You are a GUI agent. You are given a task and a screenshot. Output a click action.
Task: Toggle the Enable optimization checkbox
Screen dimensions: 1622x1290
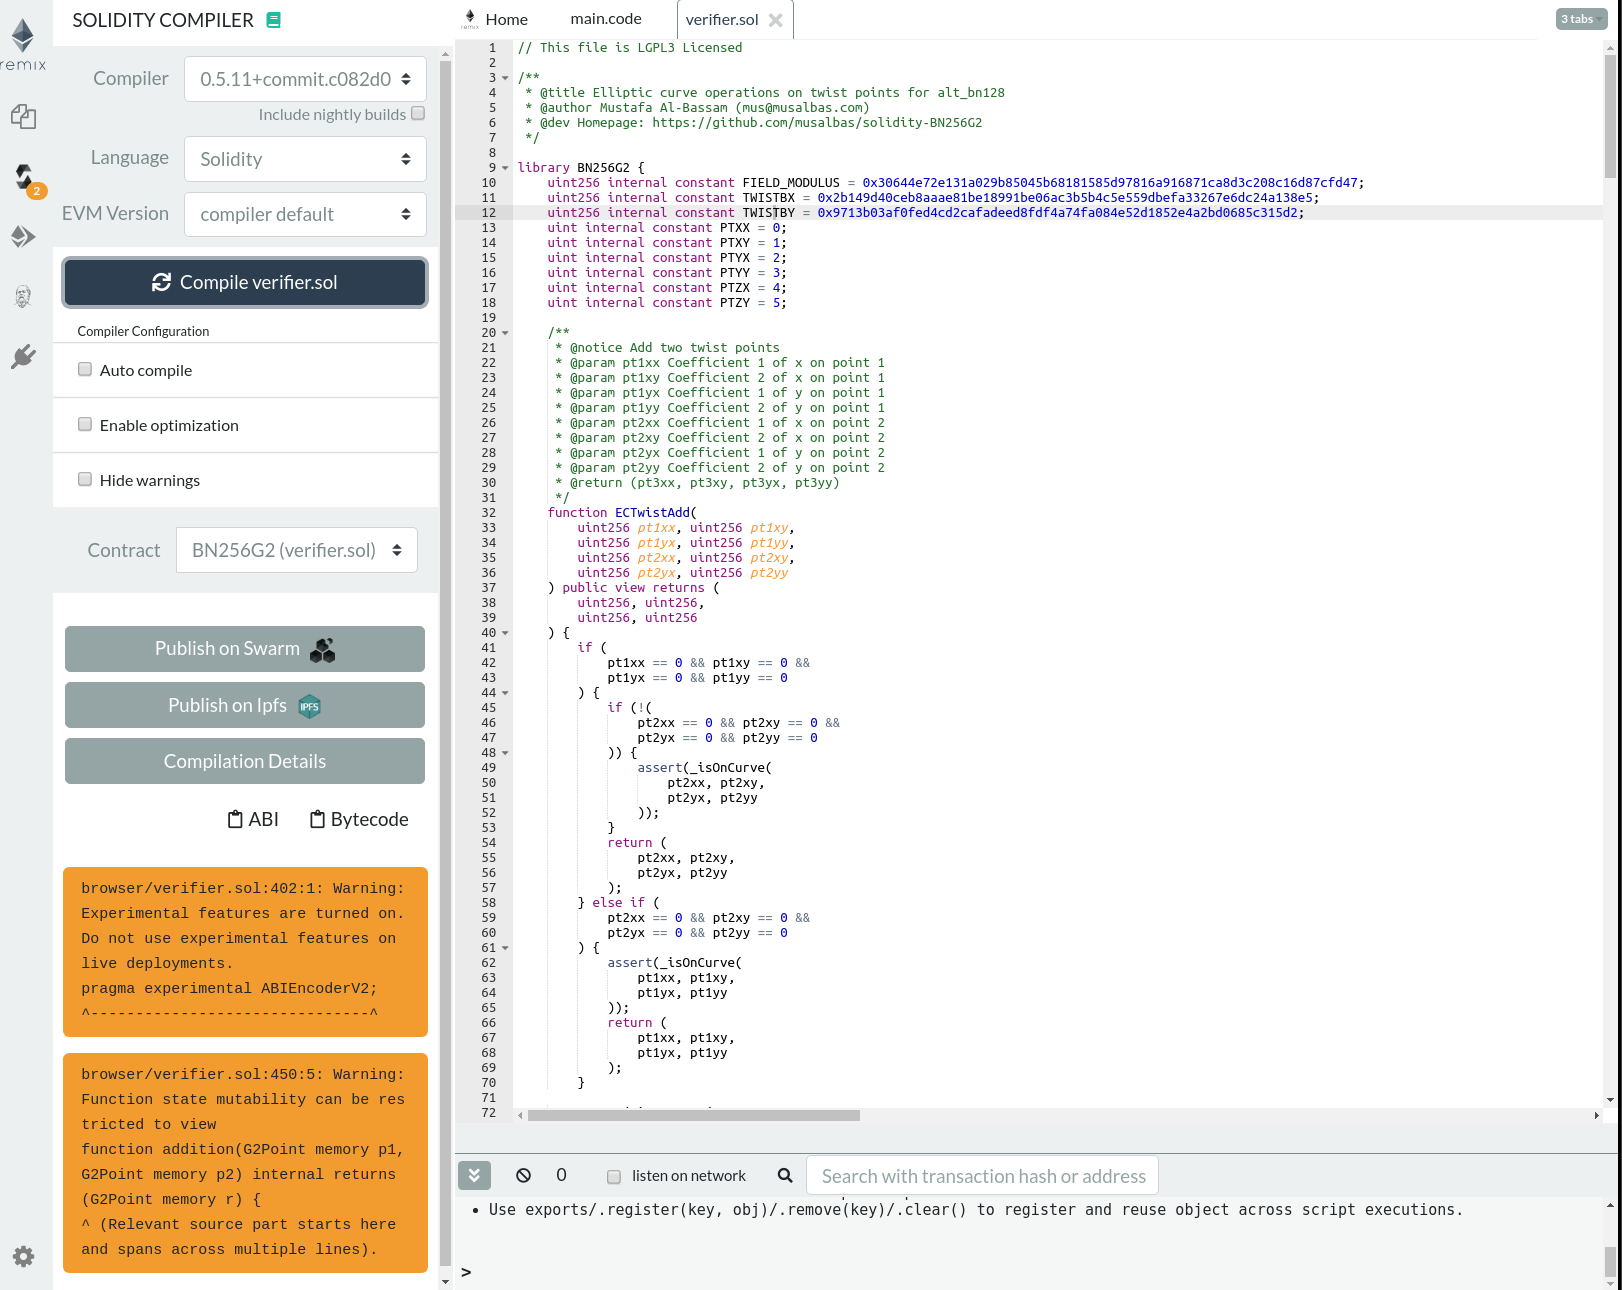point(85,424)
